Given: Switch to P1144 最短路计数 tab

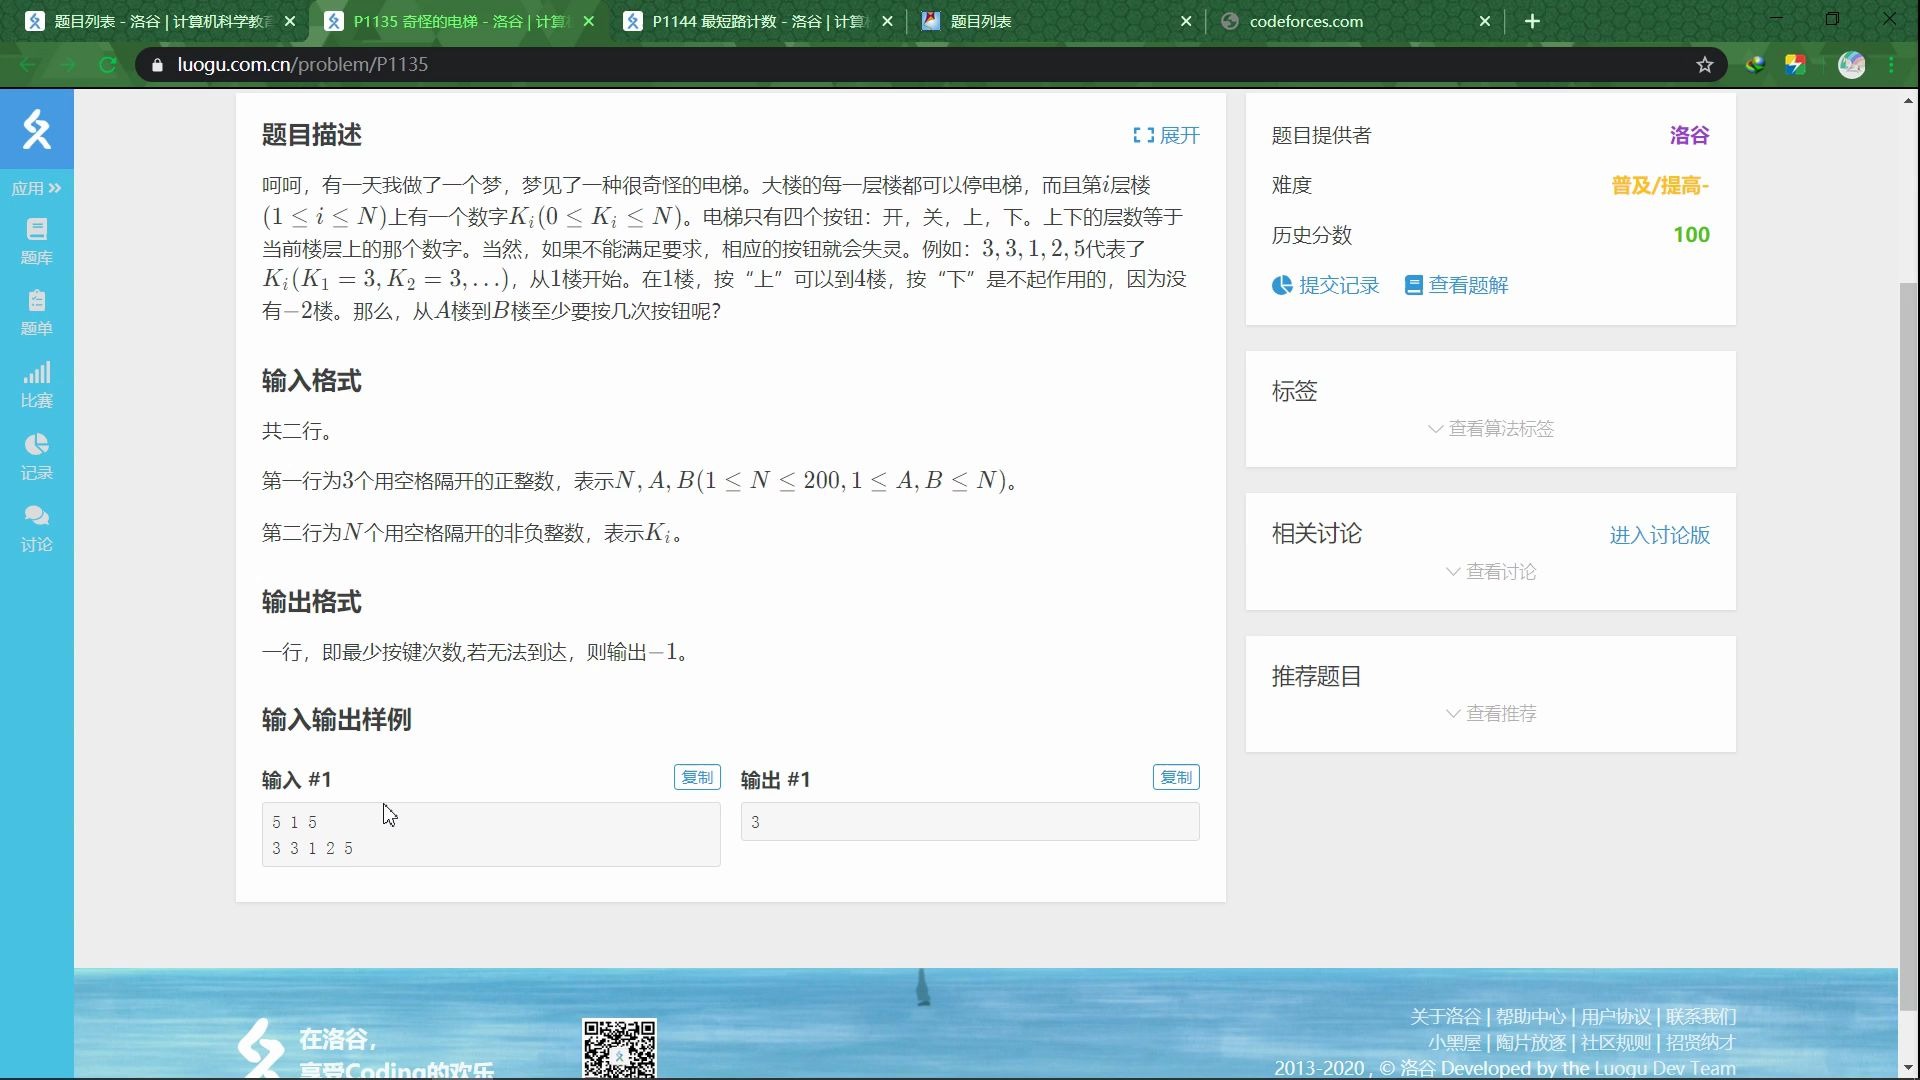Looking at the screenshot, I should point(758,21).
